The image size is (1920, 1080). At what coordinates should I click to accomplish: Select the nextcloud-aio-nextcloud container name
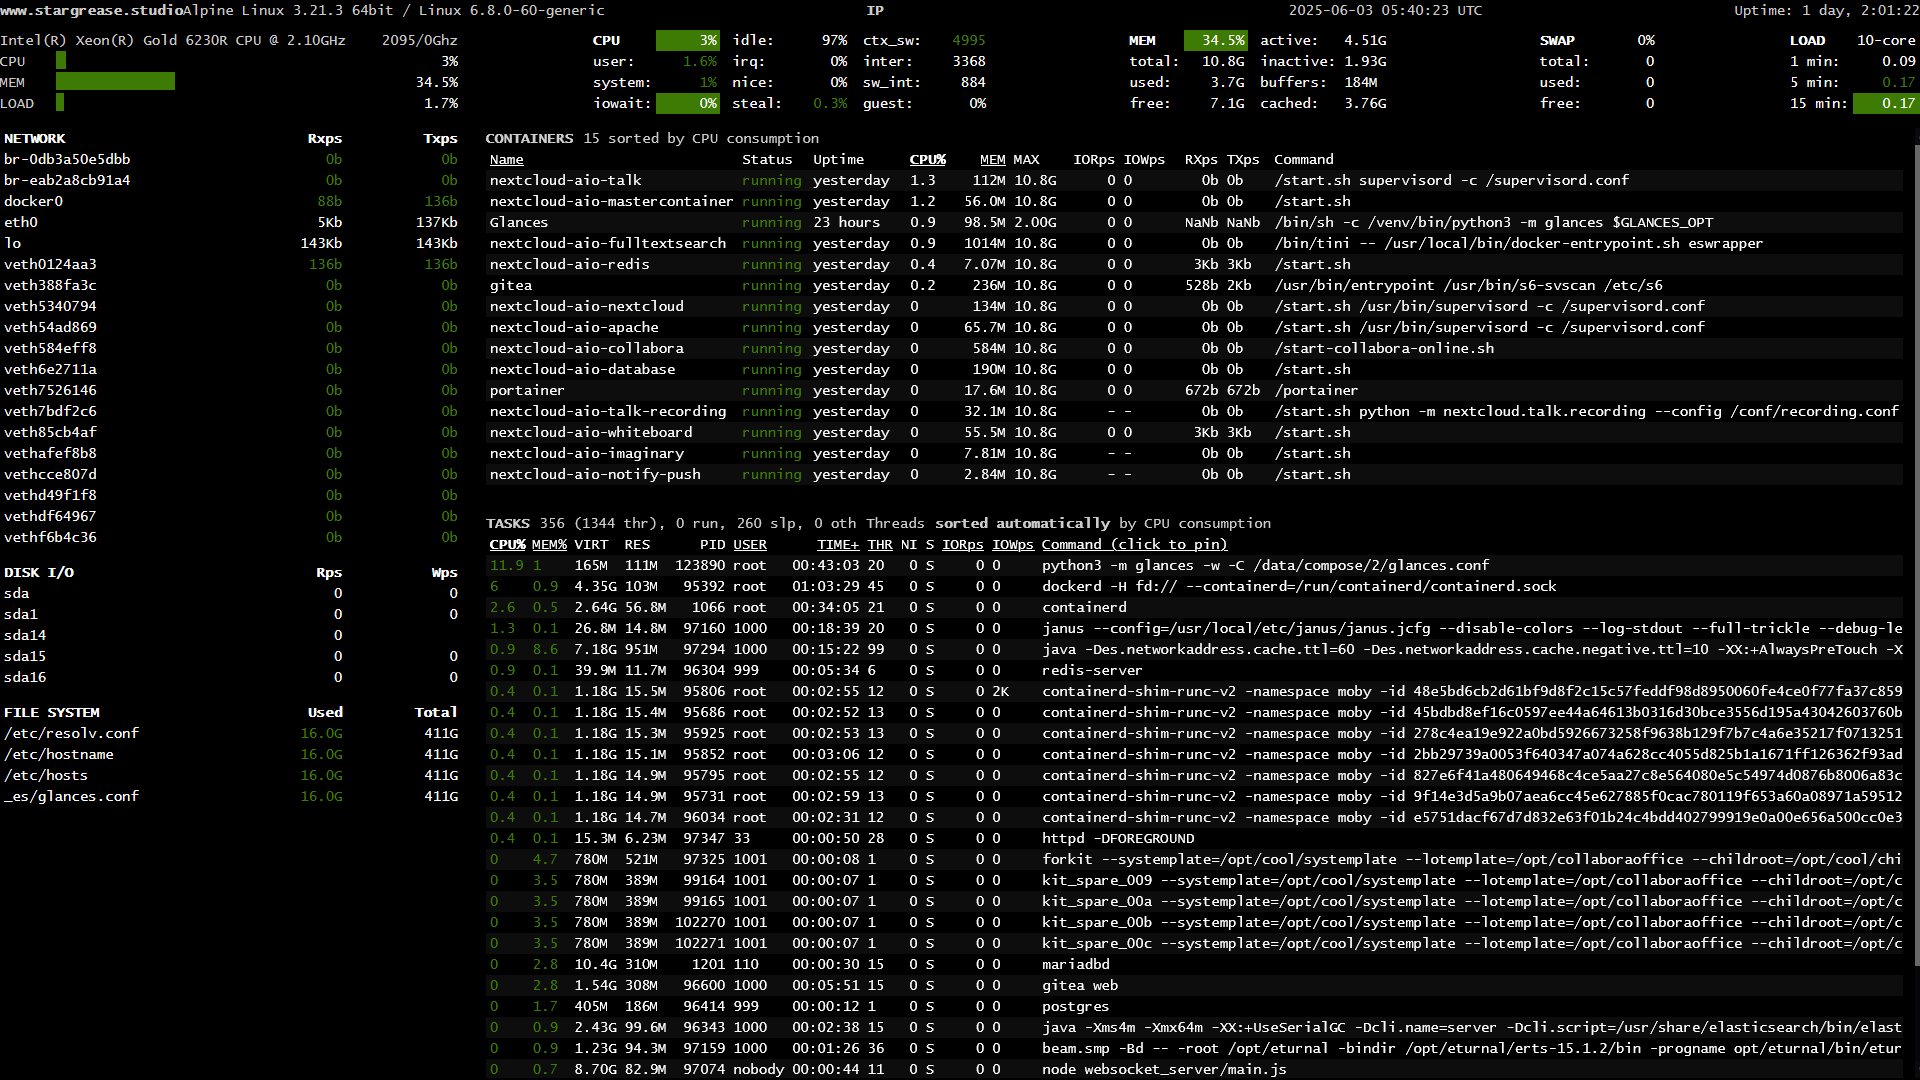[x=587, y=307]
